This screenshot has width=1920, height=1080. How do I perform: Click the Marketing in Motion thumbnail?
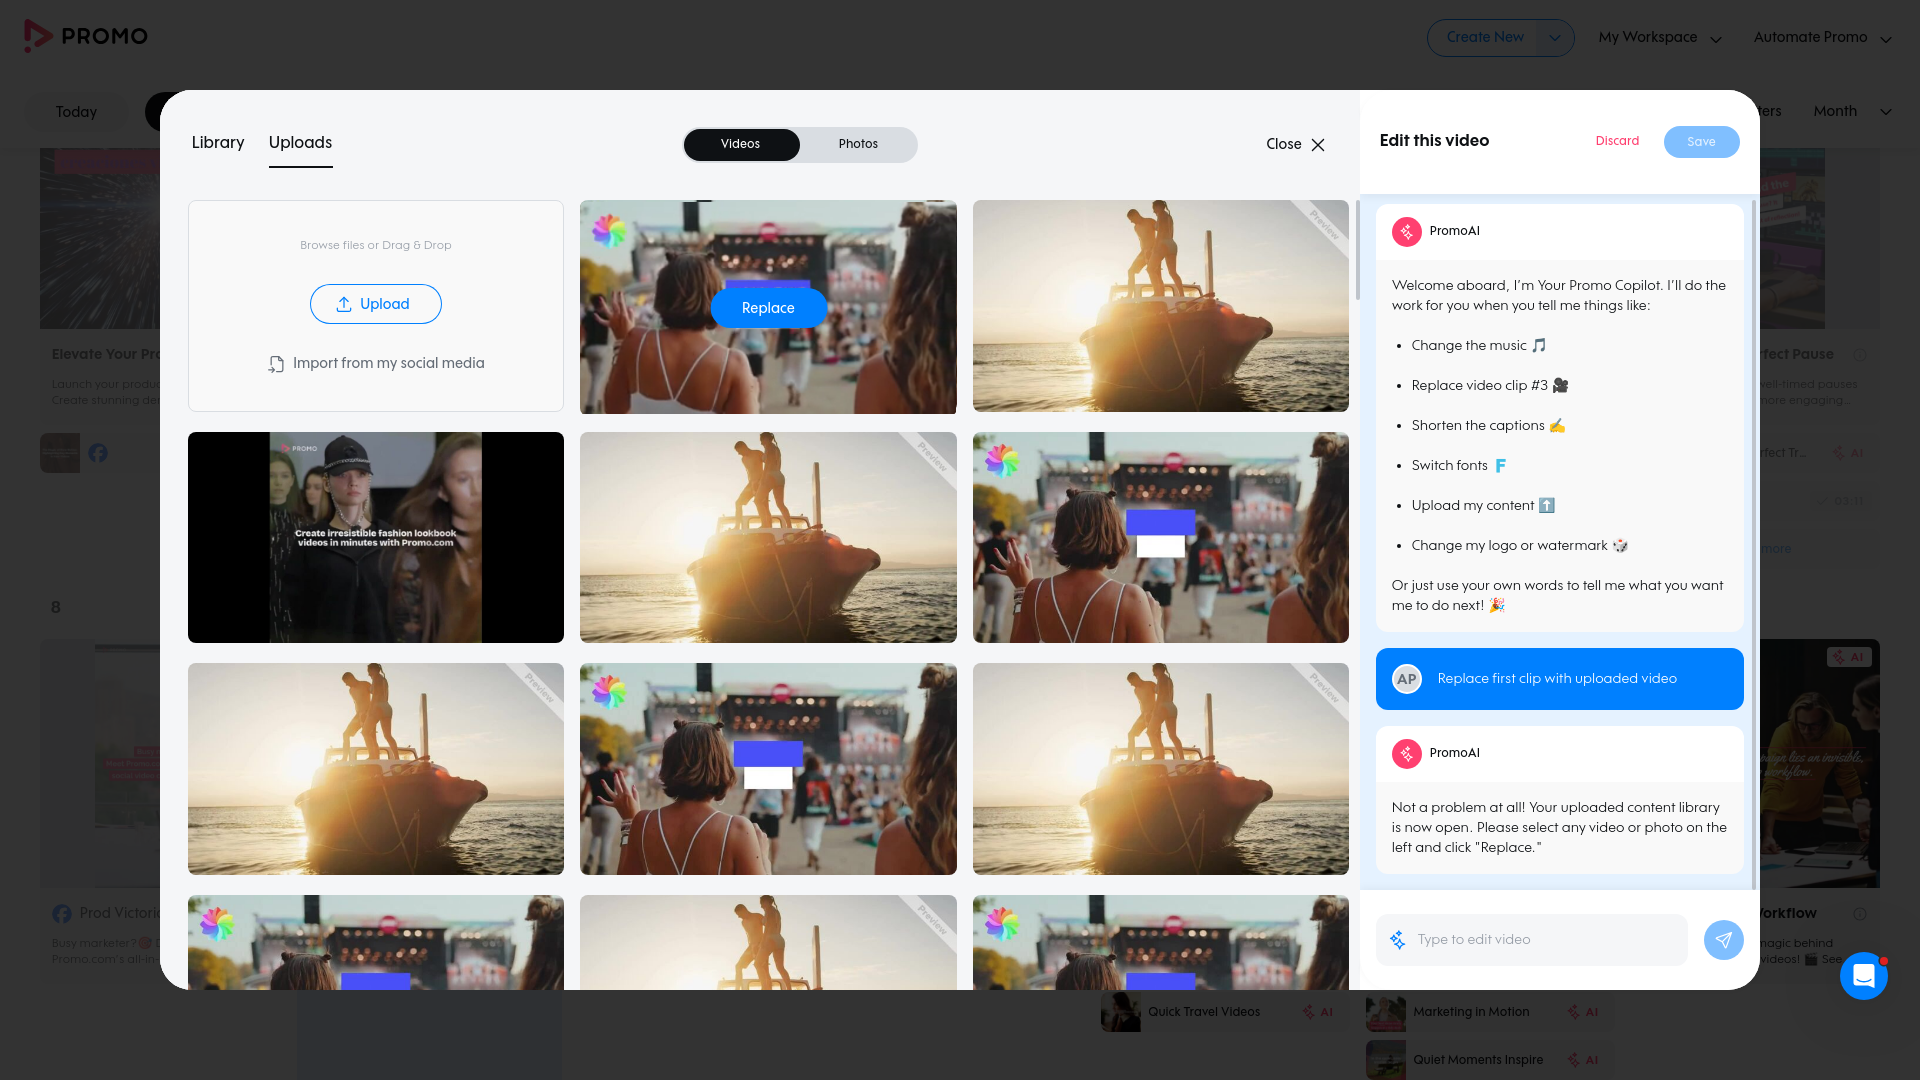(x=1386, y=1012)
